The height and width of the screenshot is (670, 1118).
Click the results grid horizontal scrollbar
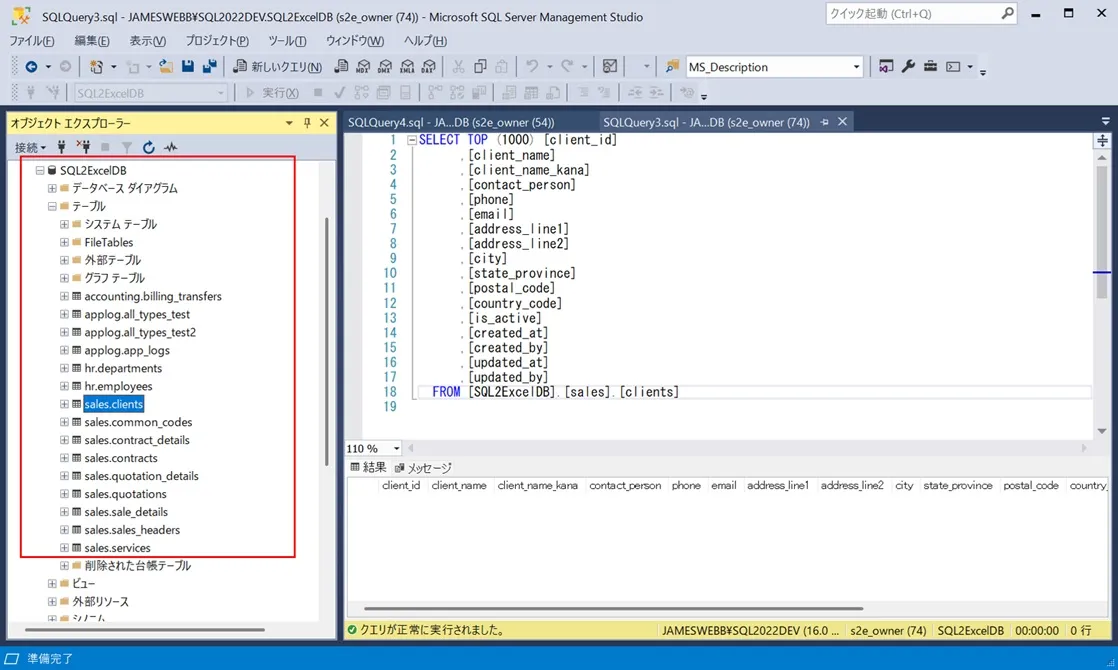(x=613, y=609)
